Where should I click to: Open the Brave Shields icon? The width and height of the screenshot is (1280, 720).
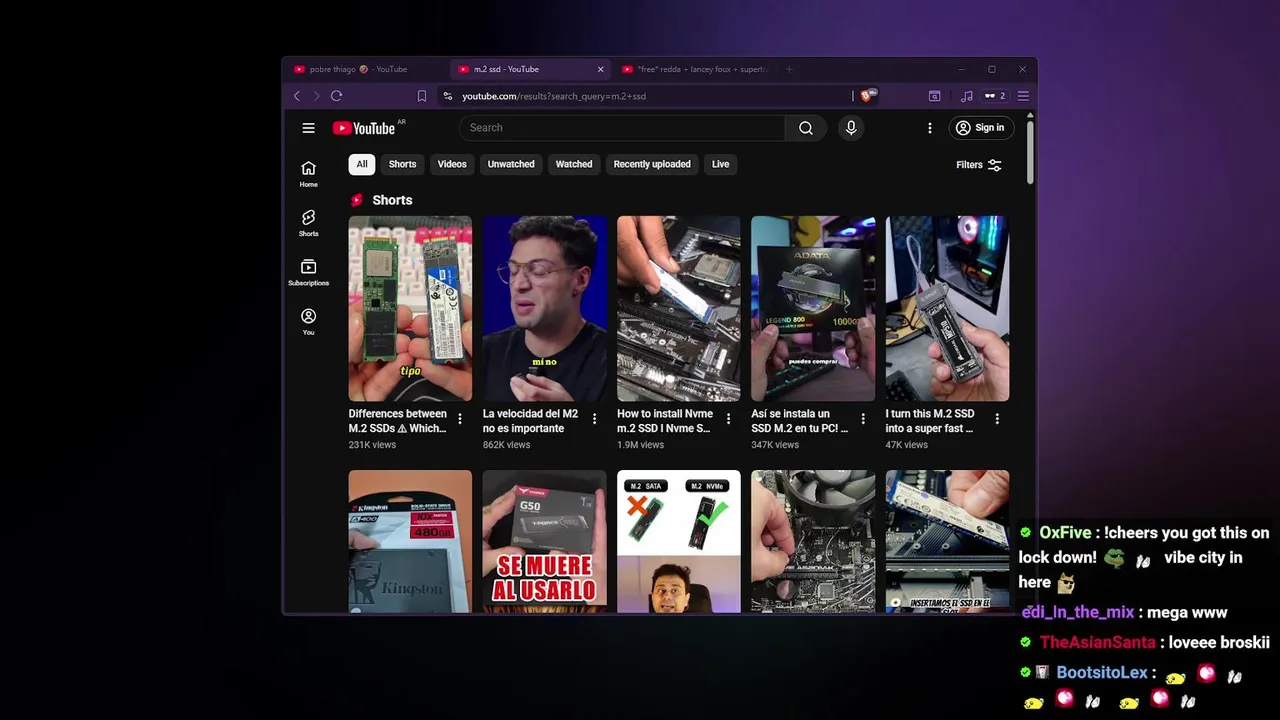[x=867, y=96]
